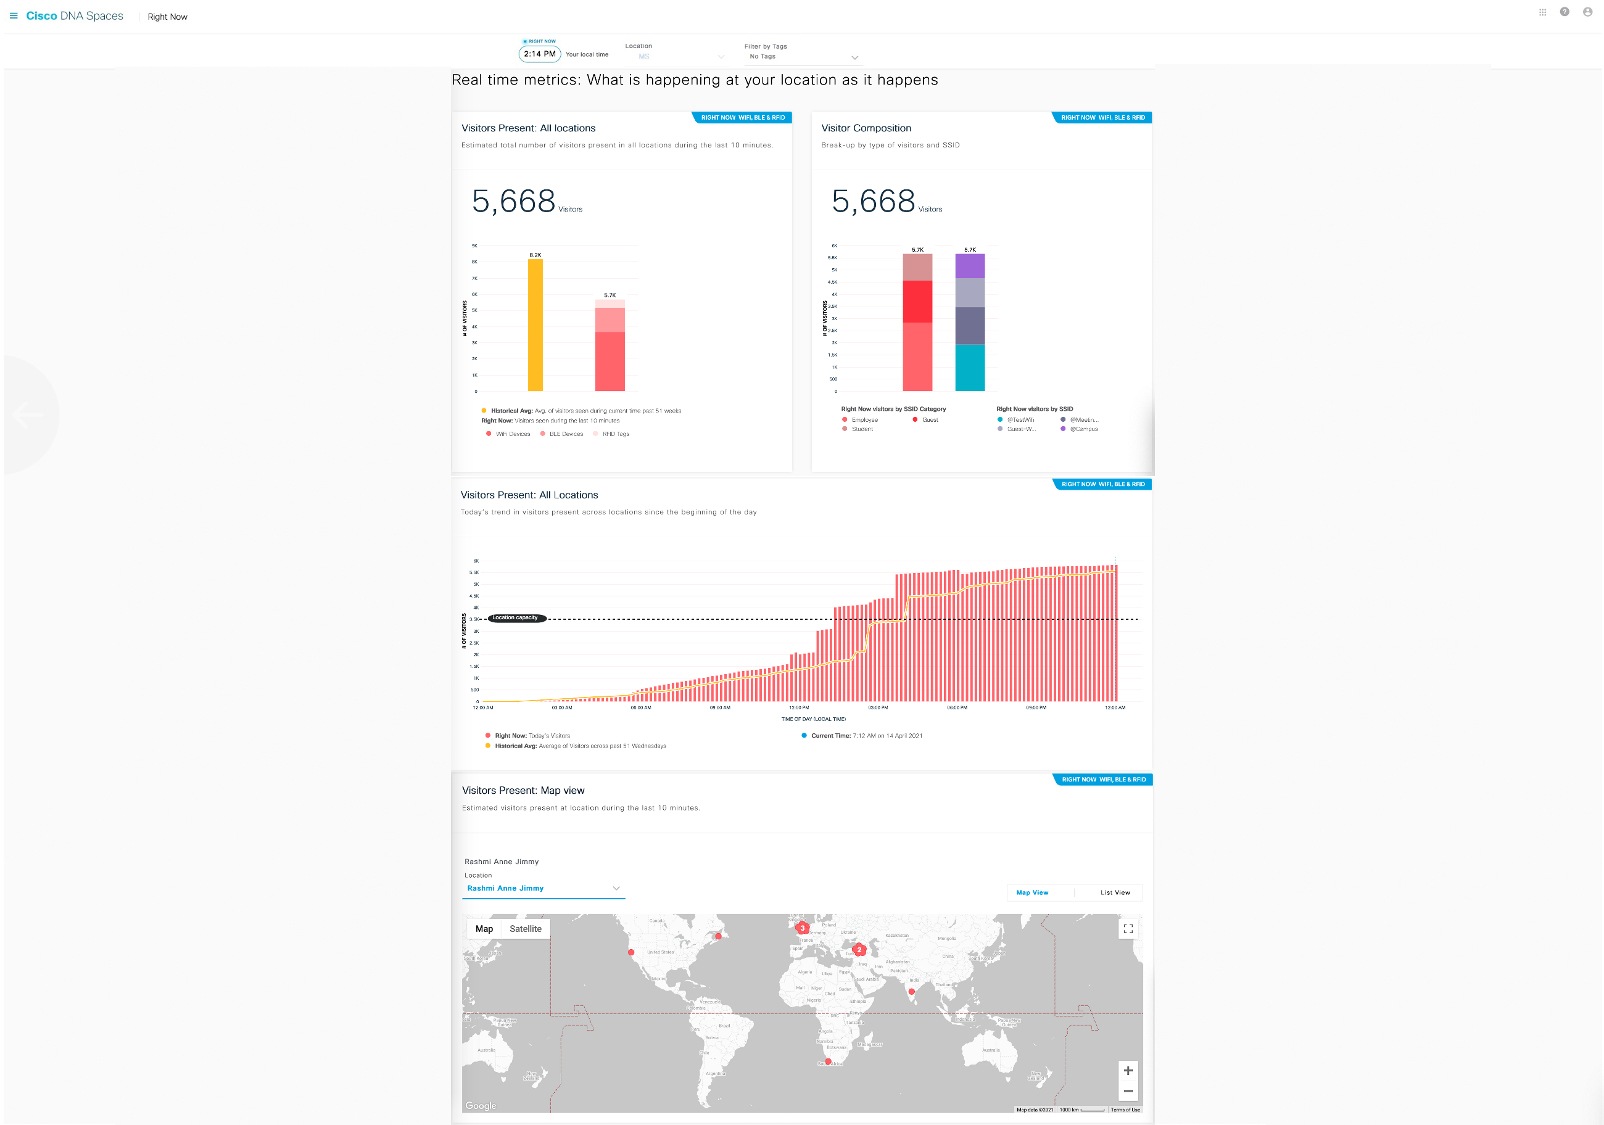Zoom out on the map

(x=1128, y=1091)
